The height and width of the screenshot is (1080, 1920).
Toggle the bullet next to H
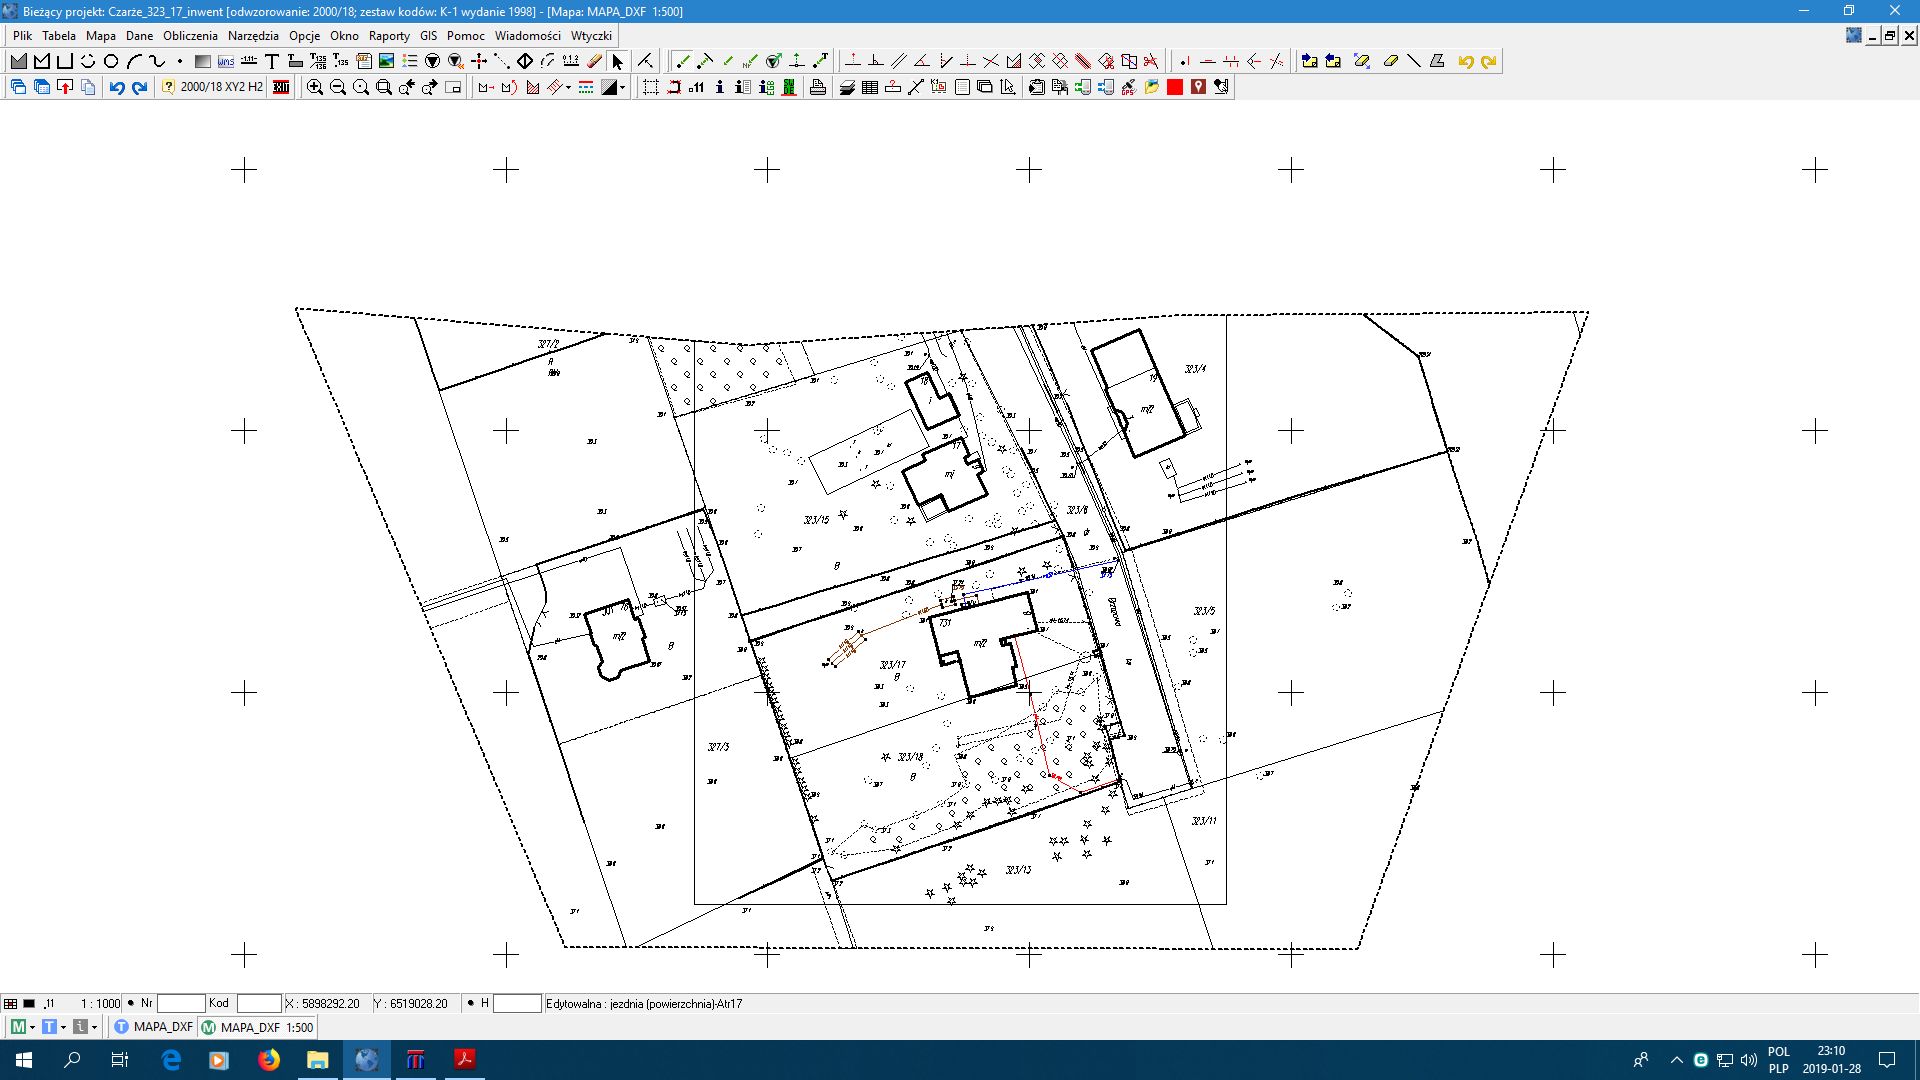coord(470,1003)
